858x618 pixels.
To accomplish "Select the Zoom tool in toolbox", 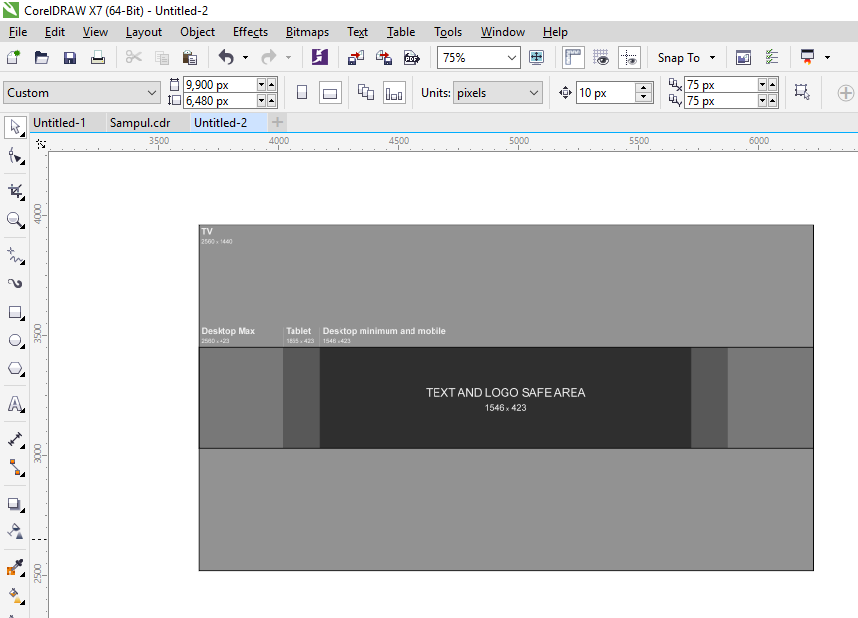I will tap(15, 220).
